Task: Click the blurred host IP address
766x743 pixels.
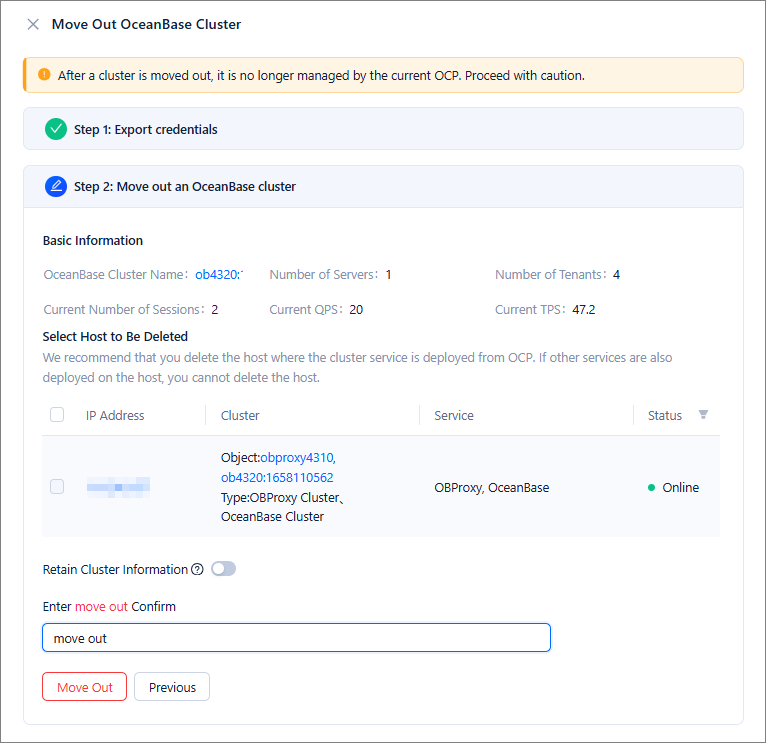Action: (x=118, y=488)
